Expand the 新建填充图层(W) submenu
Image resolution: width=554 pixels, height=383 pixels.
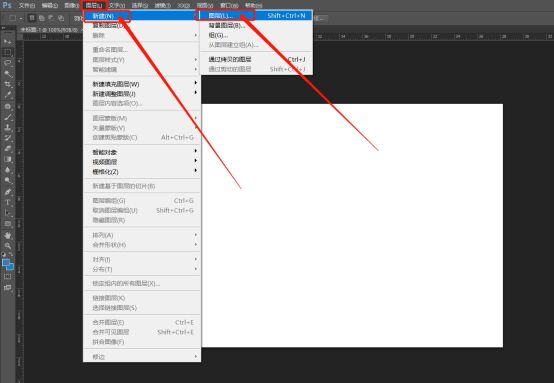[142, 84]
